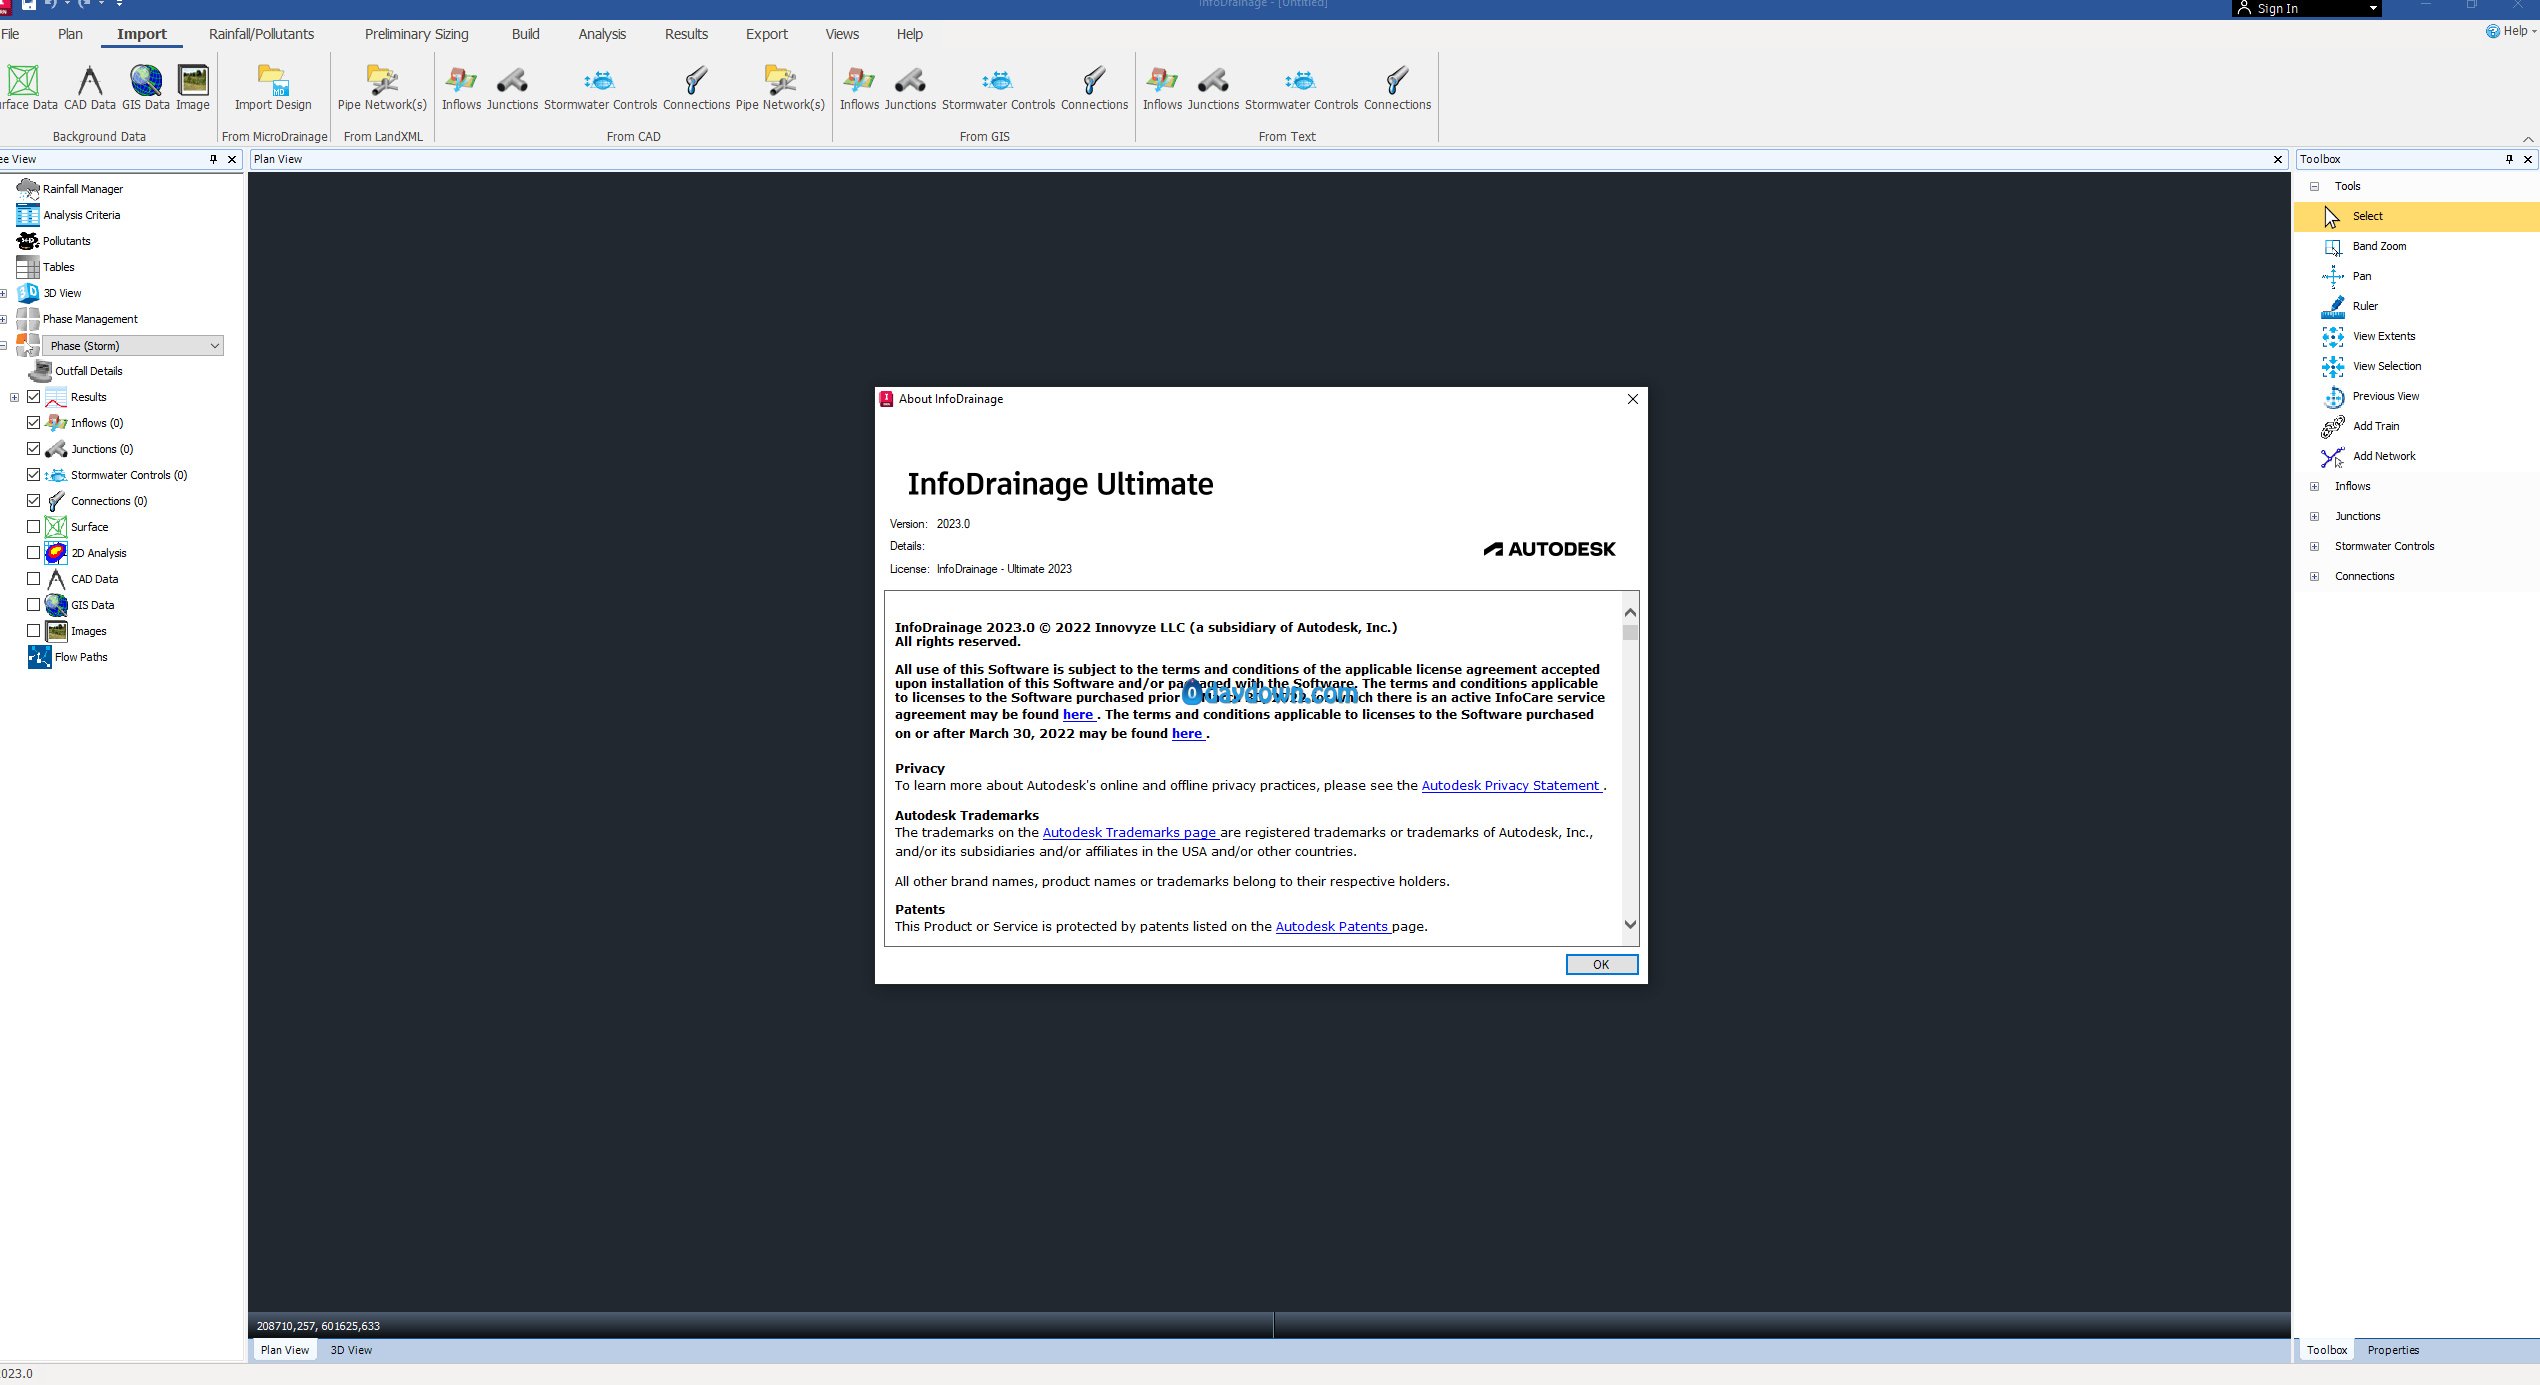Screen dimensions: 2540x1385
Task: Import a background Image from ribbon
Action: pos(193,87)
